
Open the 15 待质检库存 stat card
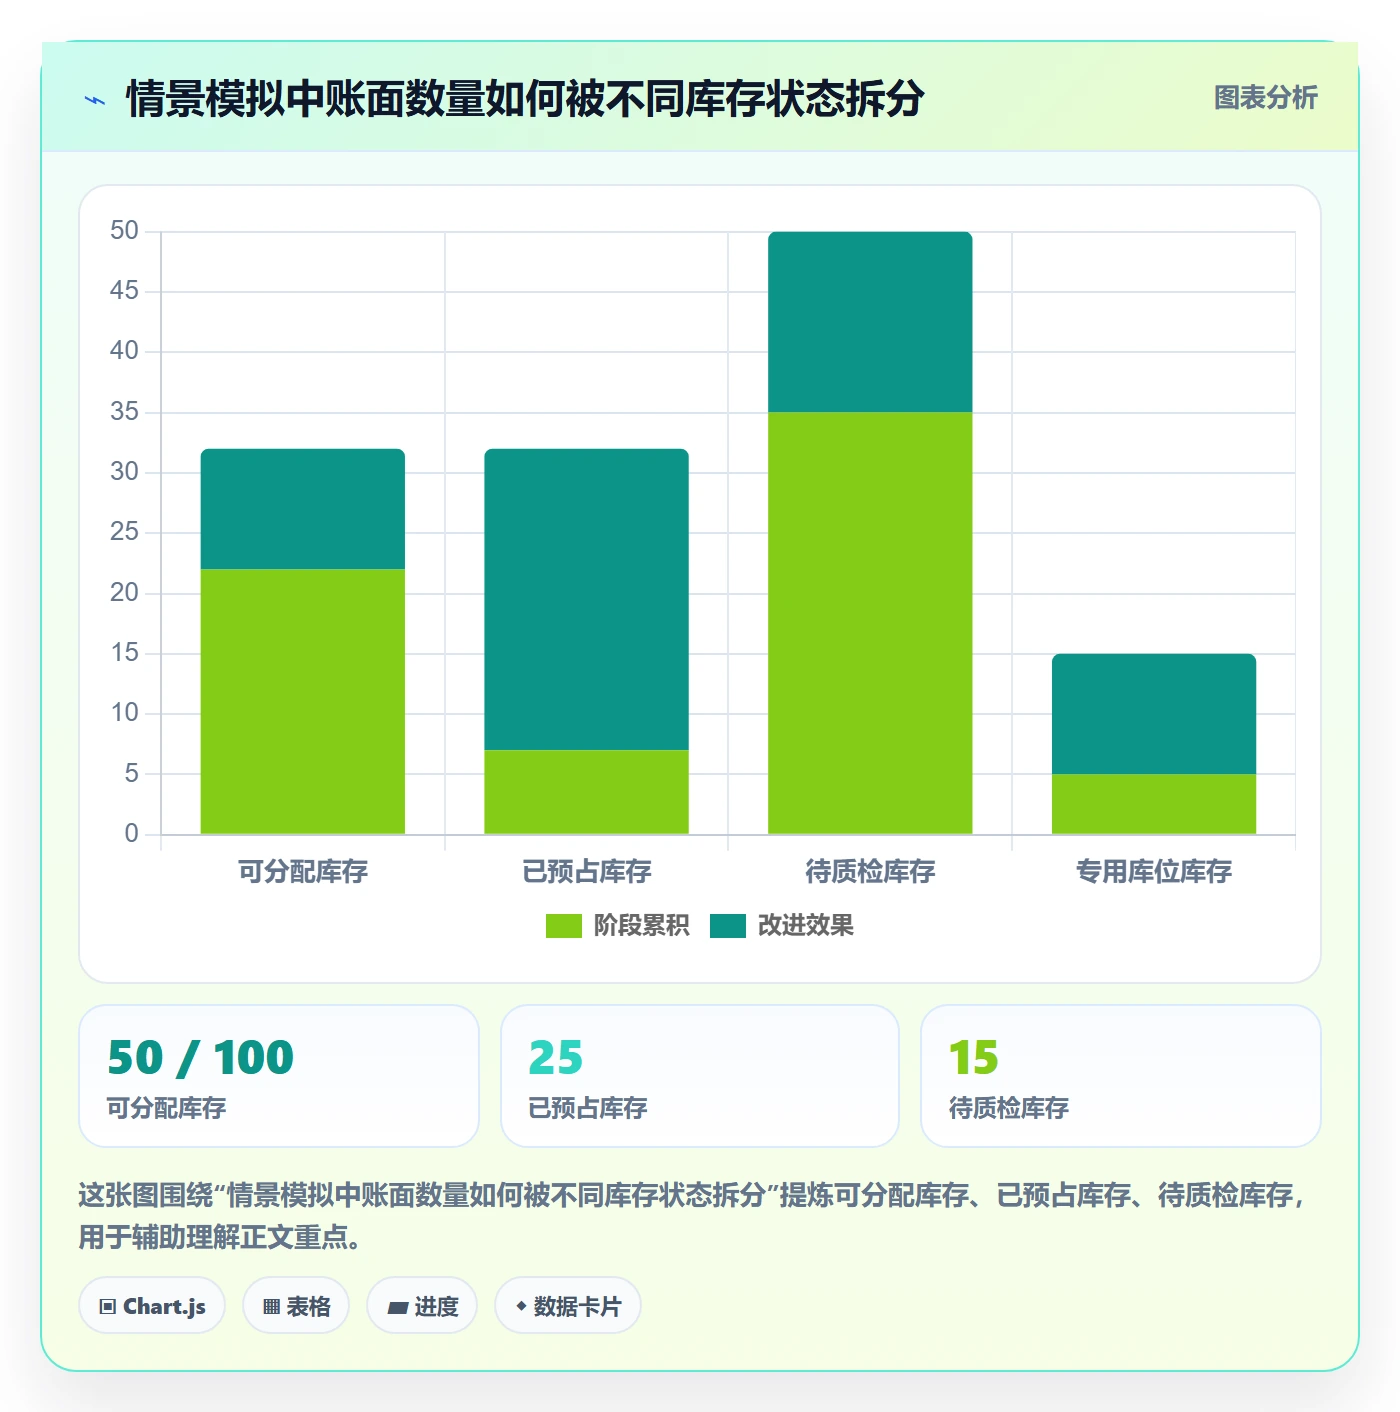(1121, 1076)
